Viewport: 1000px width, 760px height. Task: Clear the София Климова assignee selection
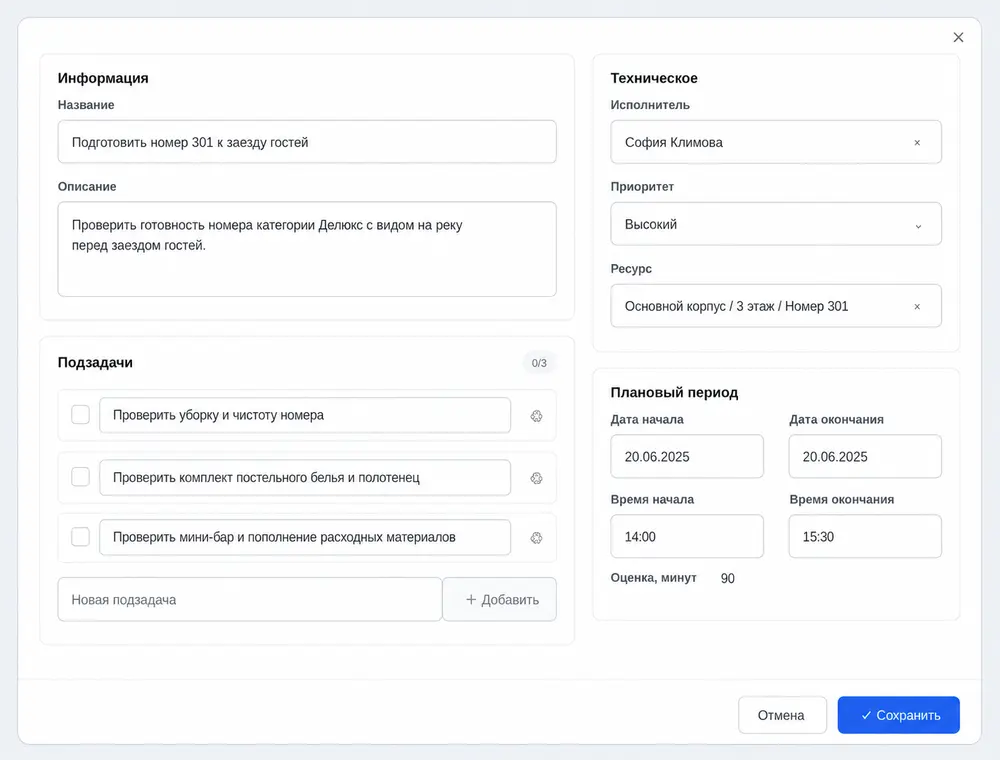pyautogui.click(x=916, y=143)
